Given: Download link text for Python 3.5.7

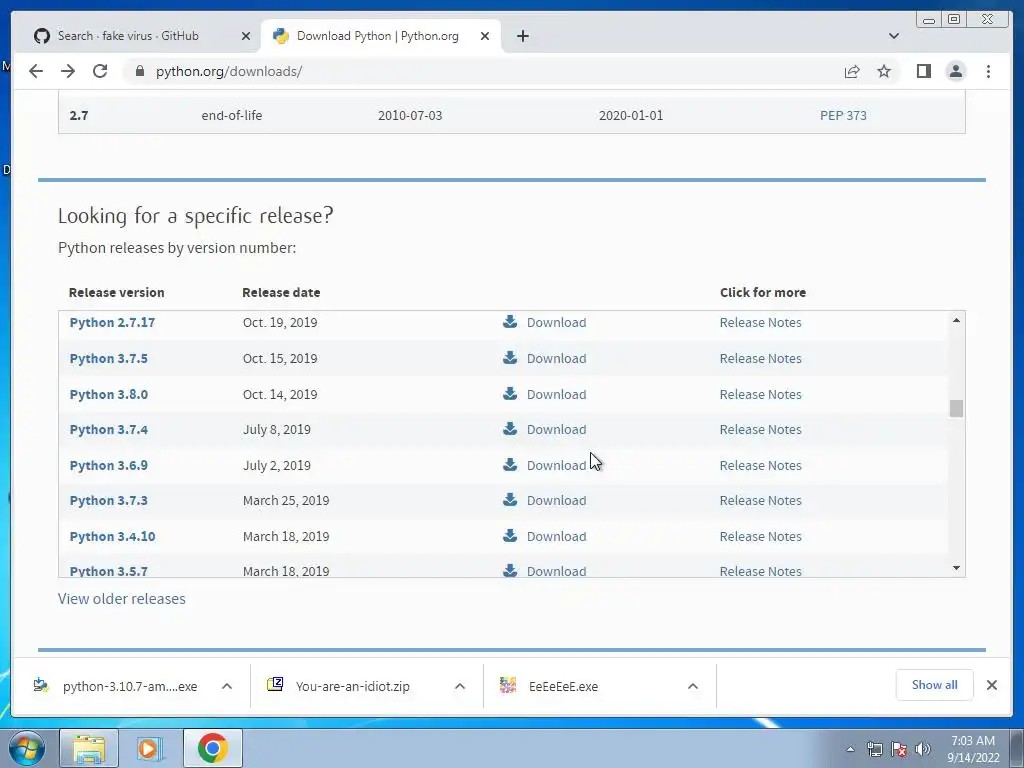Looking at the screenshot, I should pyautogui.click(x=556, y=571).
